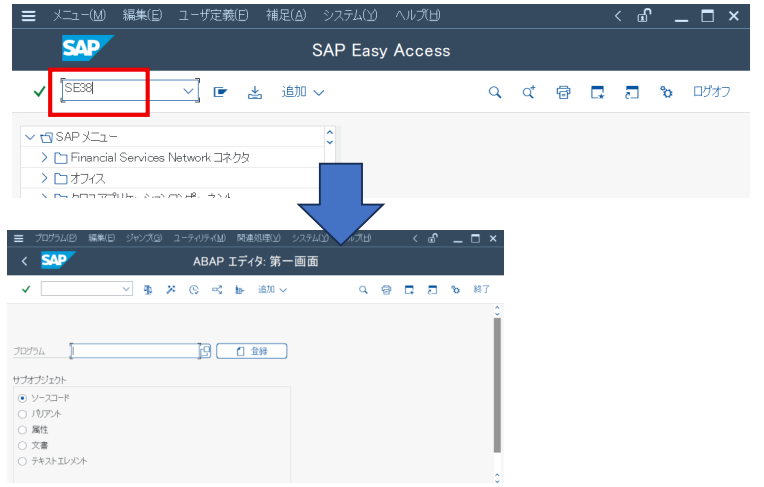
Task: Click the Find magnifier icon in ABAP Editor toolbar
Action: 363,290
